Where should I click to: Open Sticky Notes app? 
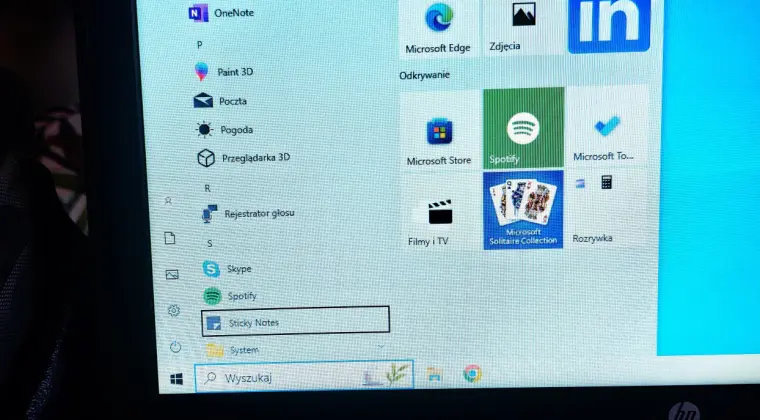[x=295, y=322]
